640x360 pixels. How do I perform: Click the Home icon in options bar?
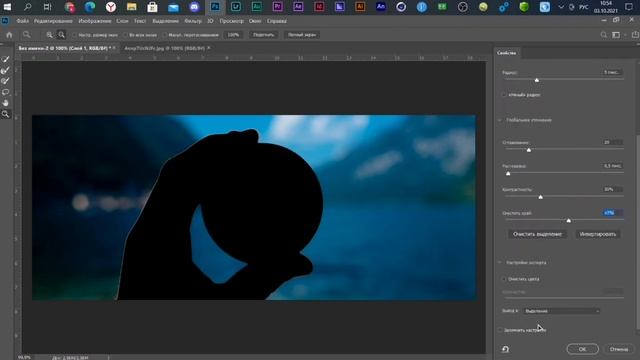click(9, 35)
